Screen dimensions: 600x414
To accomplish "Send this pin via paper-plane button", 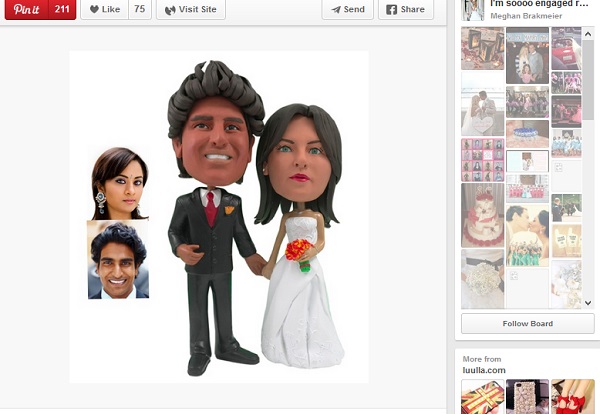I will 346,9.
